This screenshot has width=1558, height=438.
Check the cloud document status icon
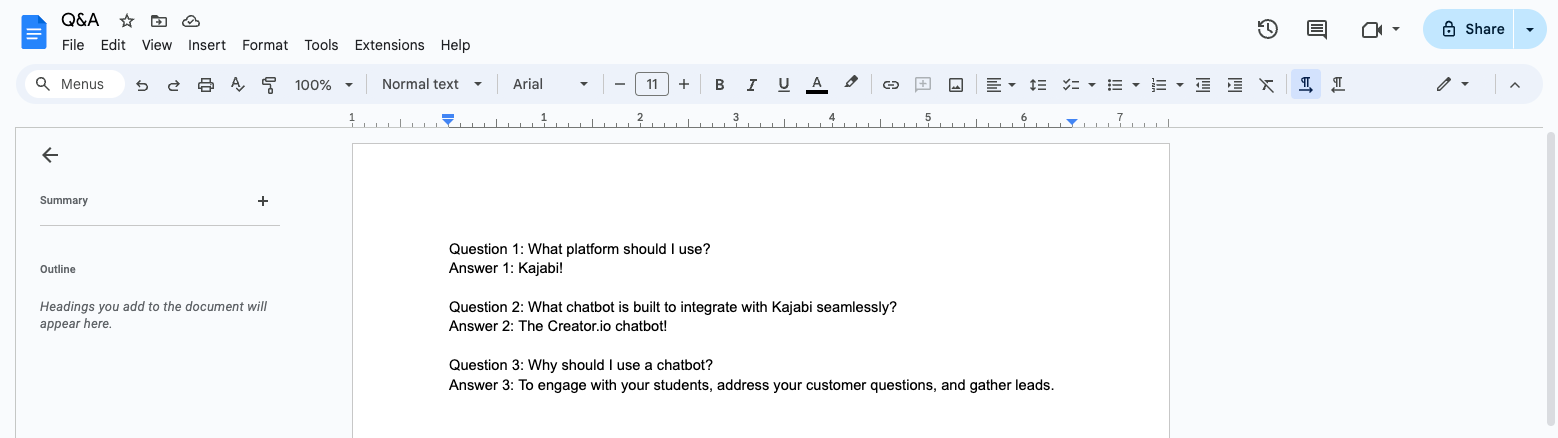pyautogui.click(x=190, y=21)
